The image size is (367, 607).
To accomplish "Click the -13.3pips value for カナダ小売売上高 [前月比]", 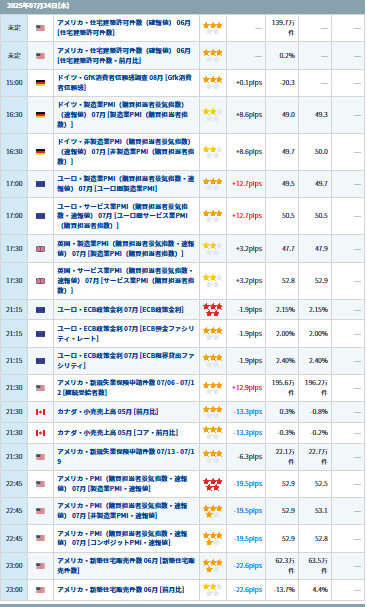I will 248,412.
